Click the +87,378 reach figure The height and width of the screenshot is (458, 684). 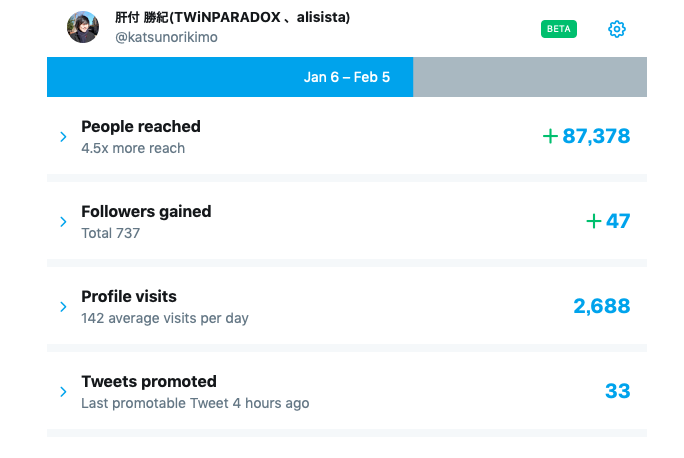(x=587, y=136)
